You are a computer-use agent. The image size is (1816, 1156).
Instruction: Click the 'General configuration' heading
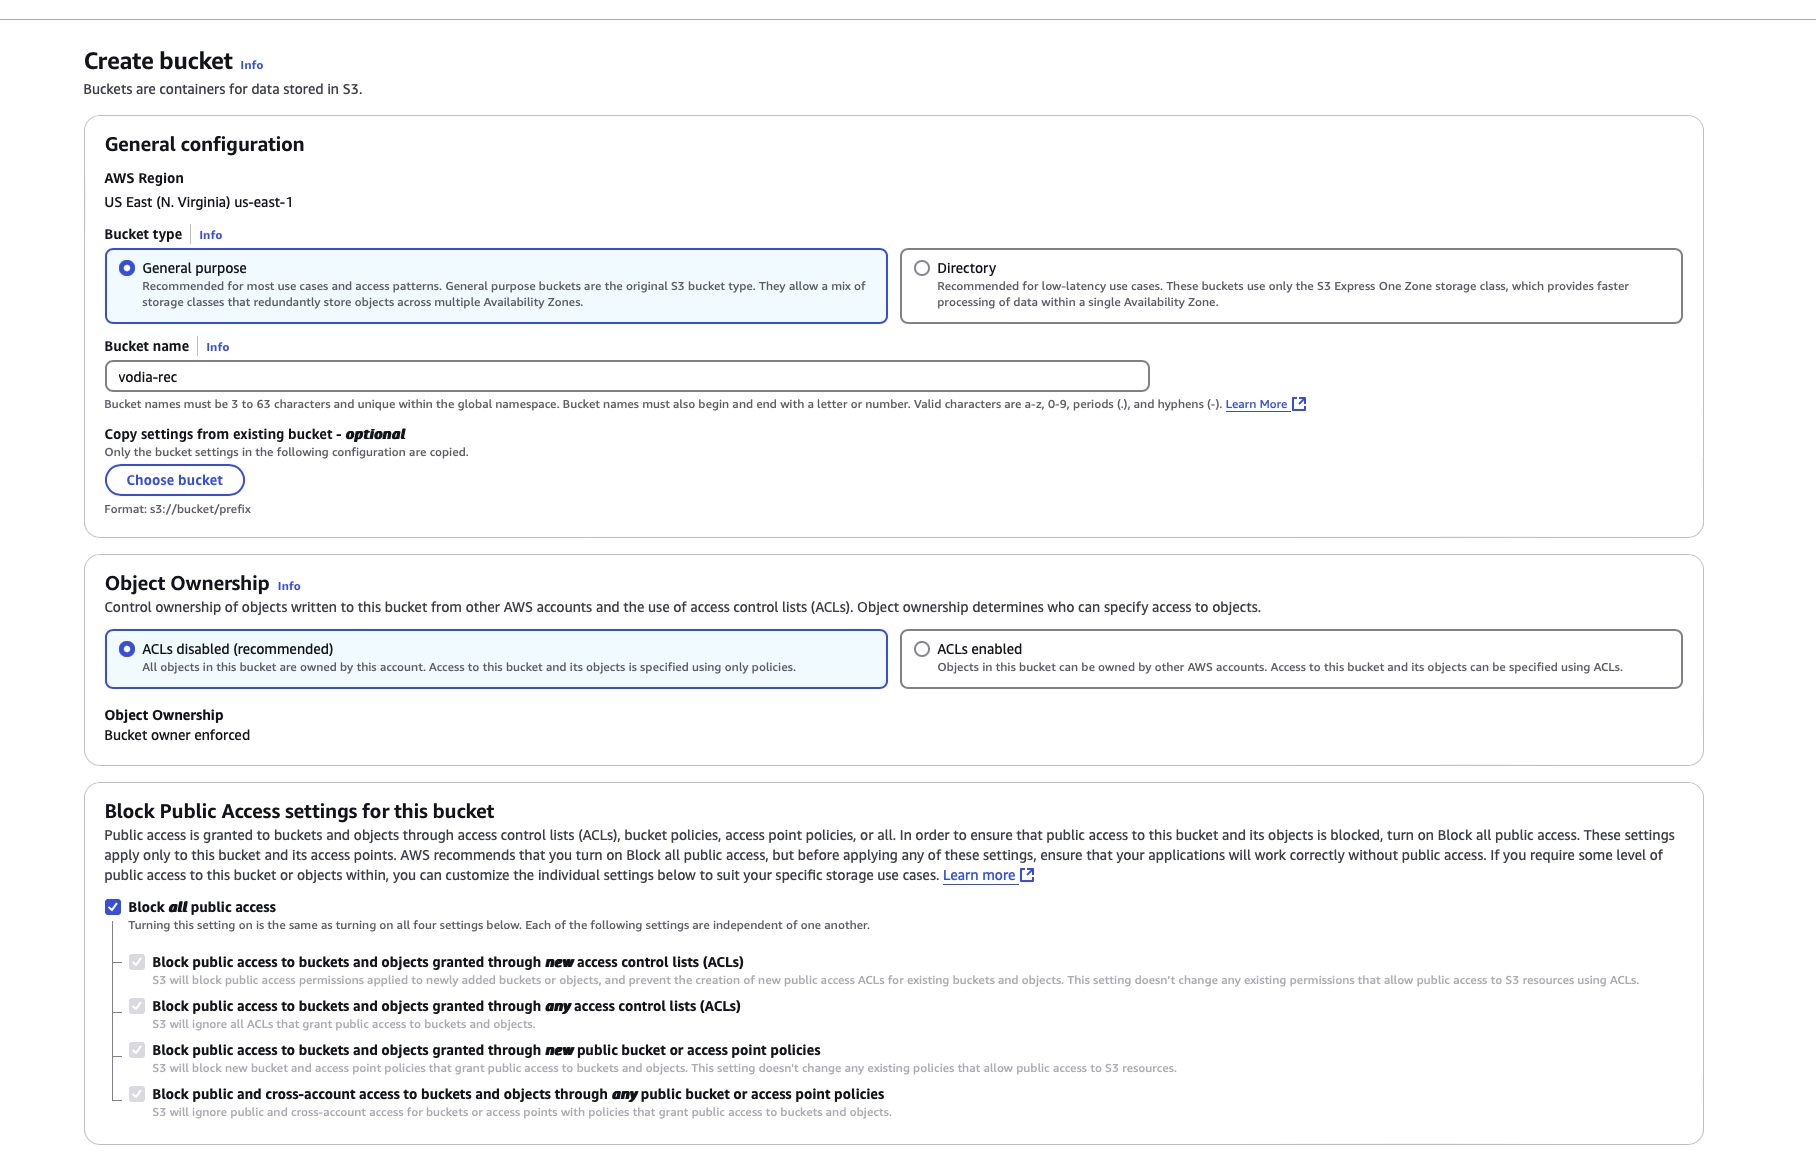pos(204,144)
